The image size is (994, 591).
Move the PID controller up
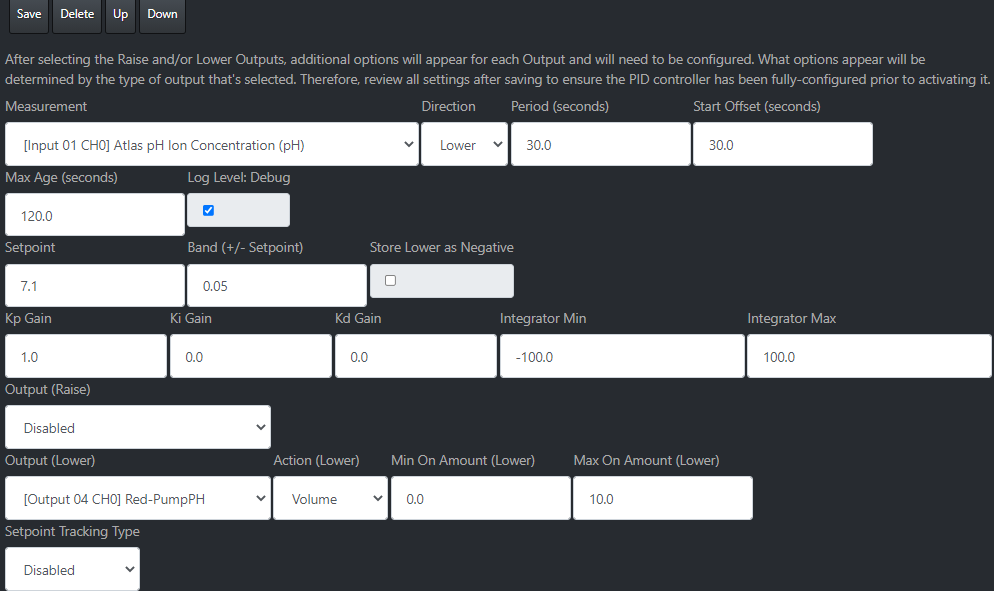coord(120,15)
